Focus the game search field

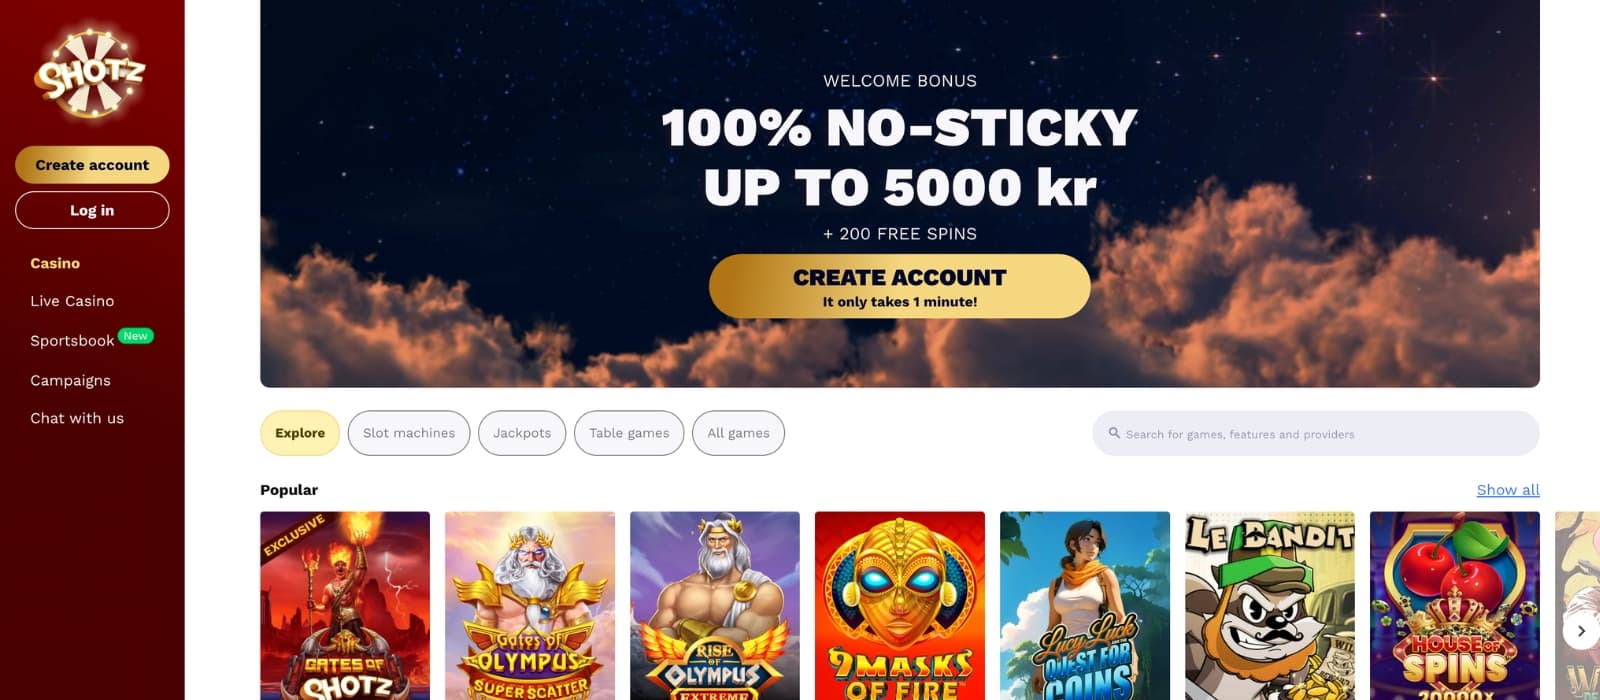[x=1316, y=434]
